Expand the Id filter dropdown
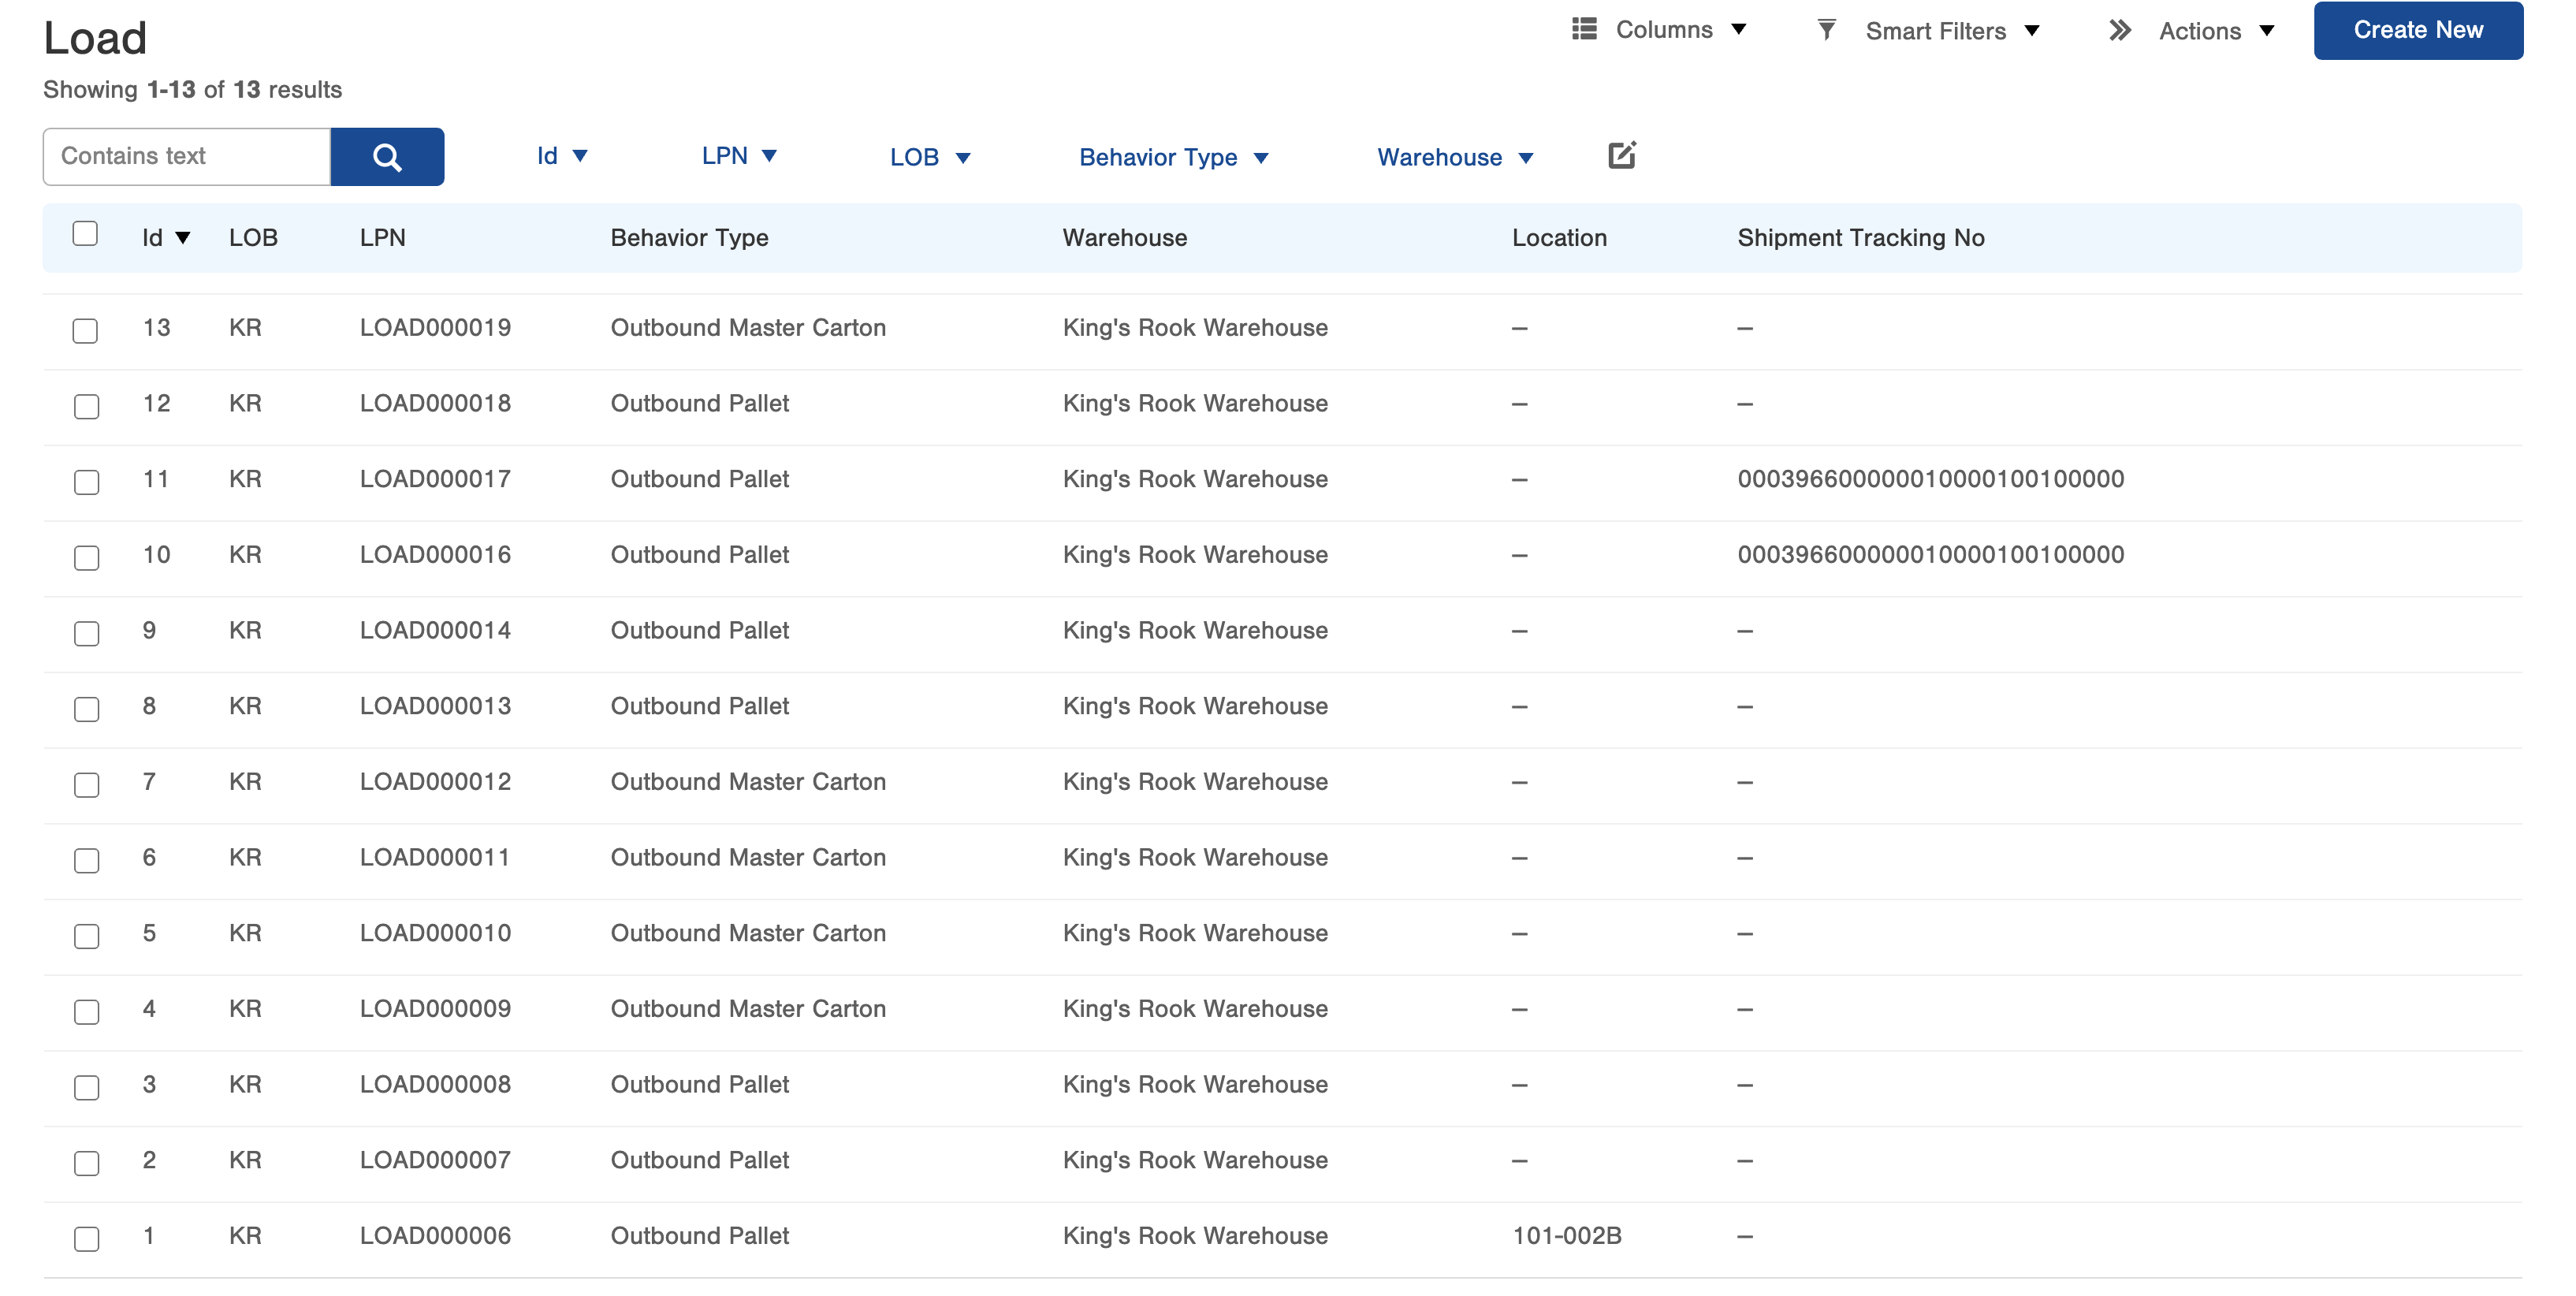2576x1296 pixels. 562,156
